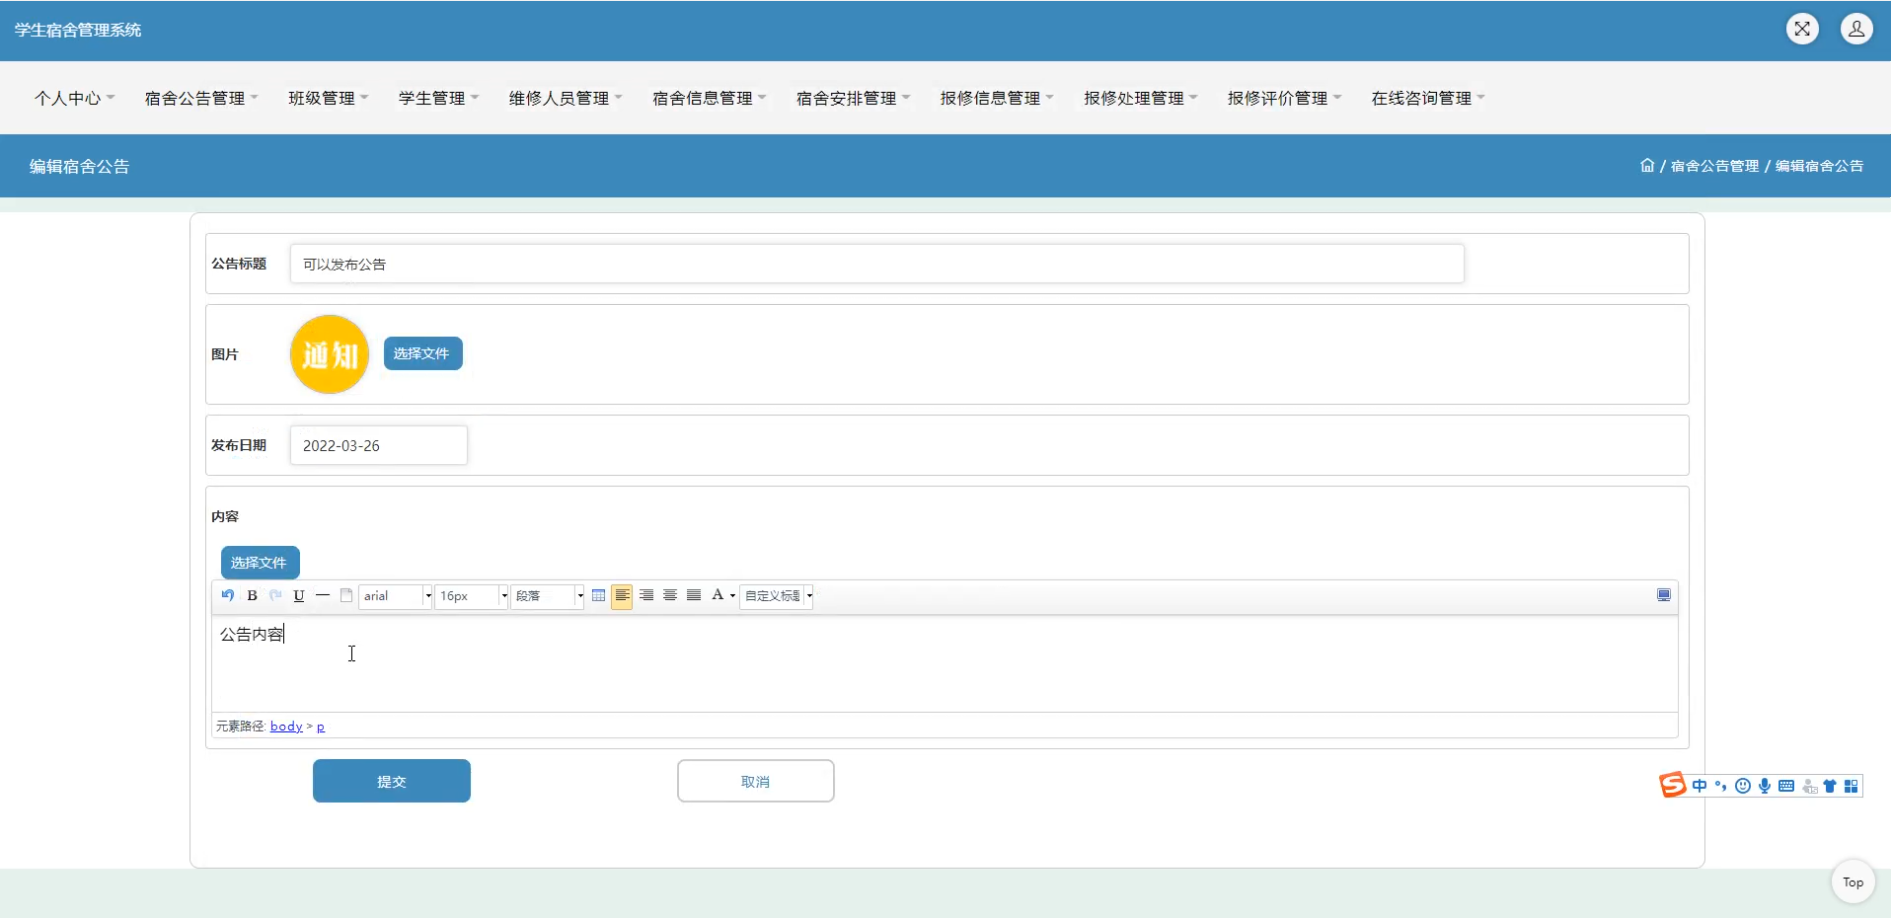Viewport: 1891px width, 918px height.
Task: Expand the 报修评价管理 menu
Action: click(1285, 98)
